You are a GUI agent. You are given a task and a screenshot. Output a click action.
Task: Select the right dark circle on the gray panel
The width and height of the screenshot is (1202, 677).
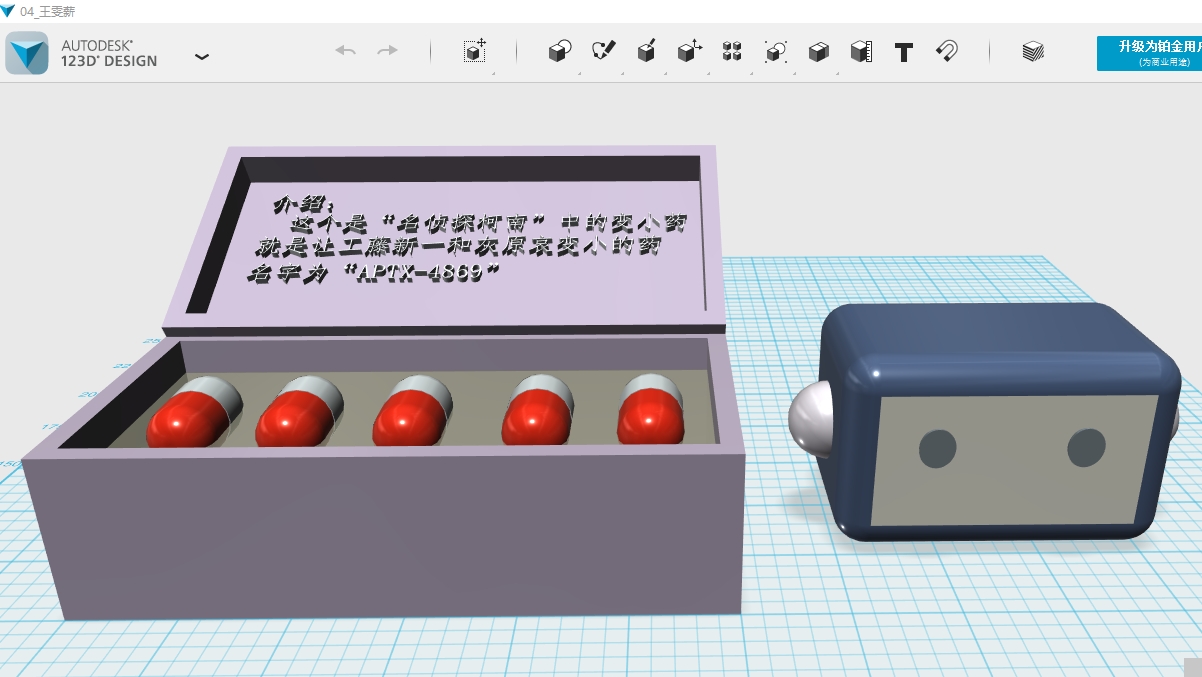tap(1086, 448)
